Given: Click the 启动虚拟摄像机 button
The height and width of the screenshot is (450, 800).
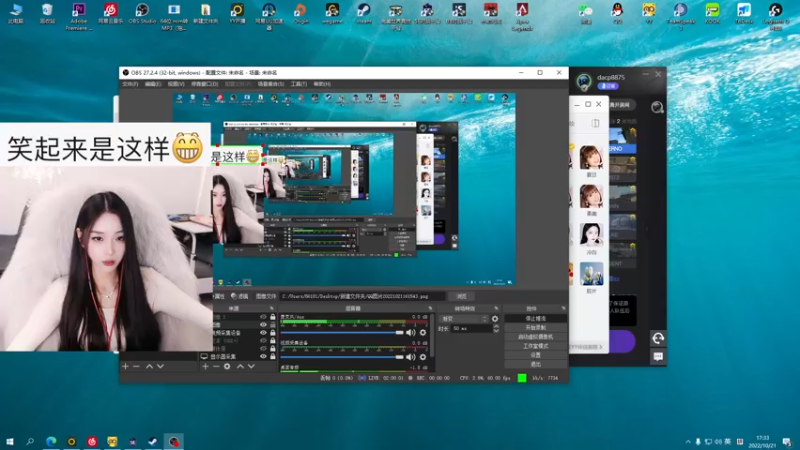Looking at the screenshot, I should pyautogui.click(x=535, y=337).
